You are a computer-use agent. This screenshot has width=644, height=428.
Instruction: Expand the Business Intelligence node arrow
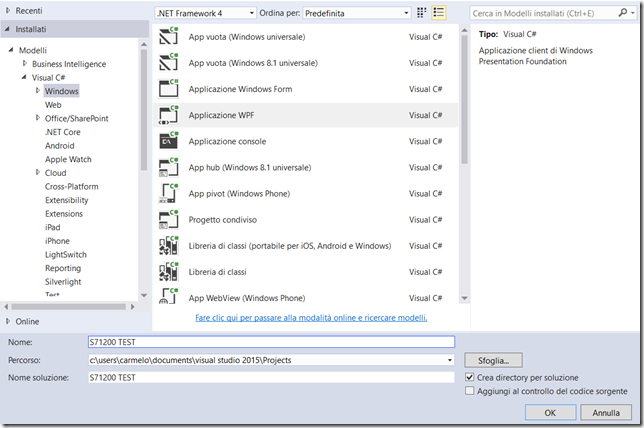(25, 63)
